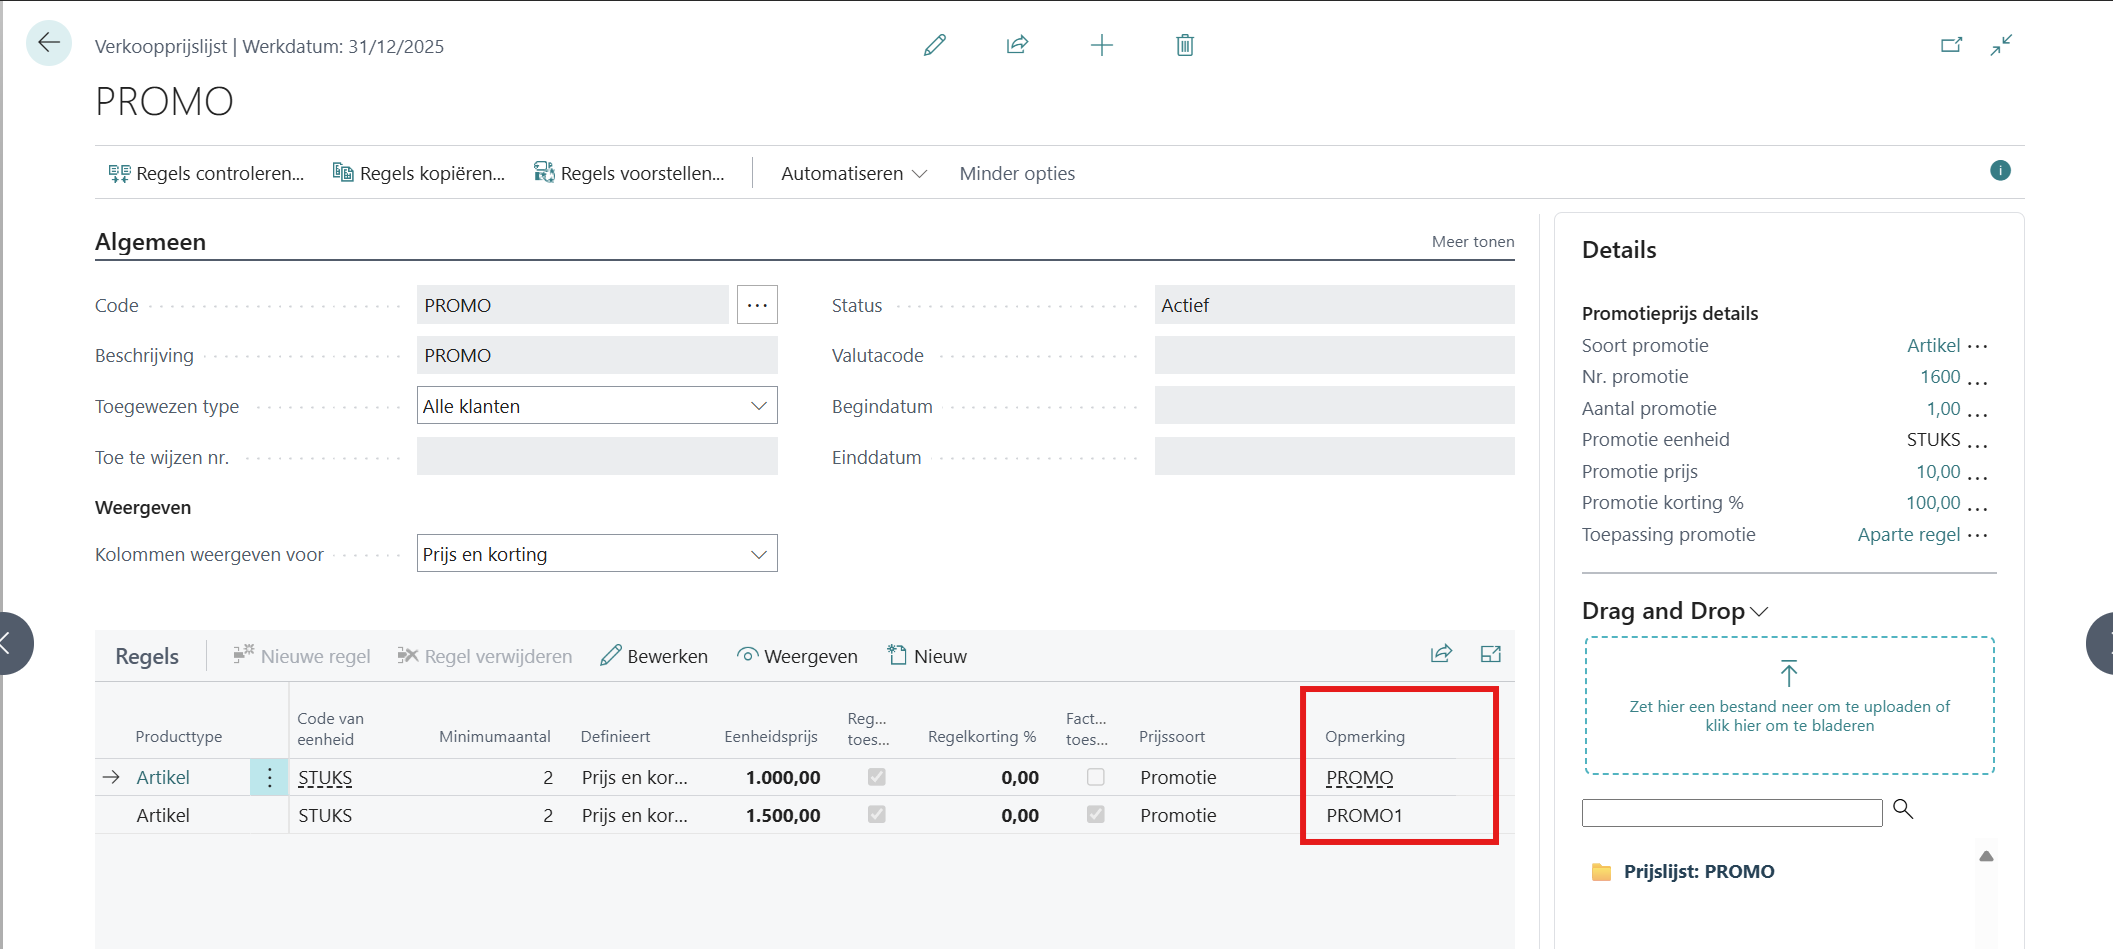Click the search magnifier in Drag and Drop
Image resolution: width=2113 pixels, height=949 pixels.
(x=1903, y=809)
